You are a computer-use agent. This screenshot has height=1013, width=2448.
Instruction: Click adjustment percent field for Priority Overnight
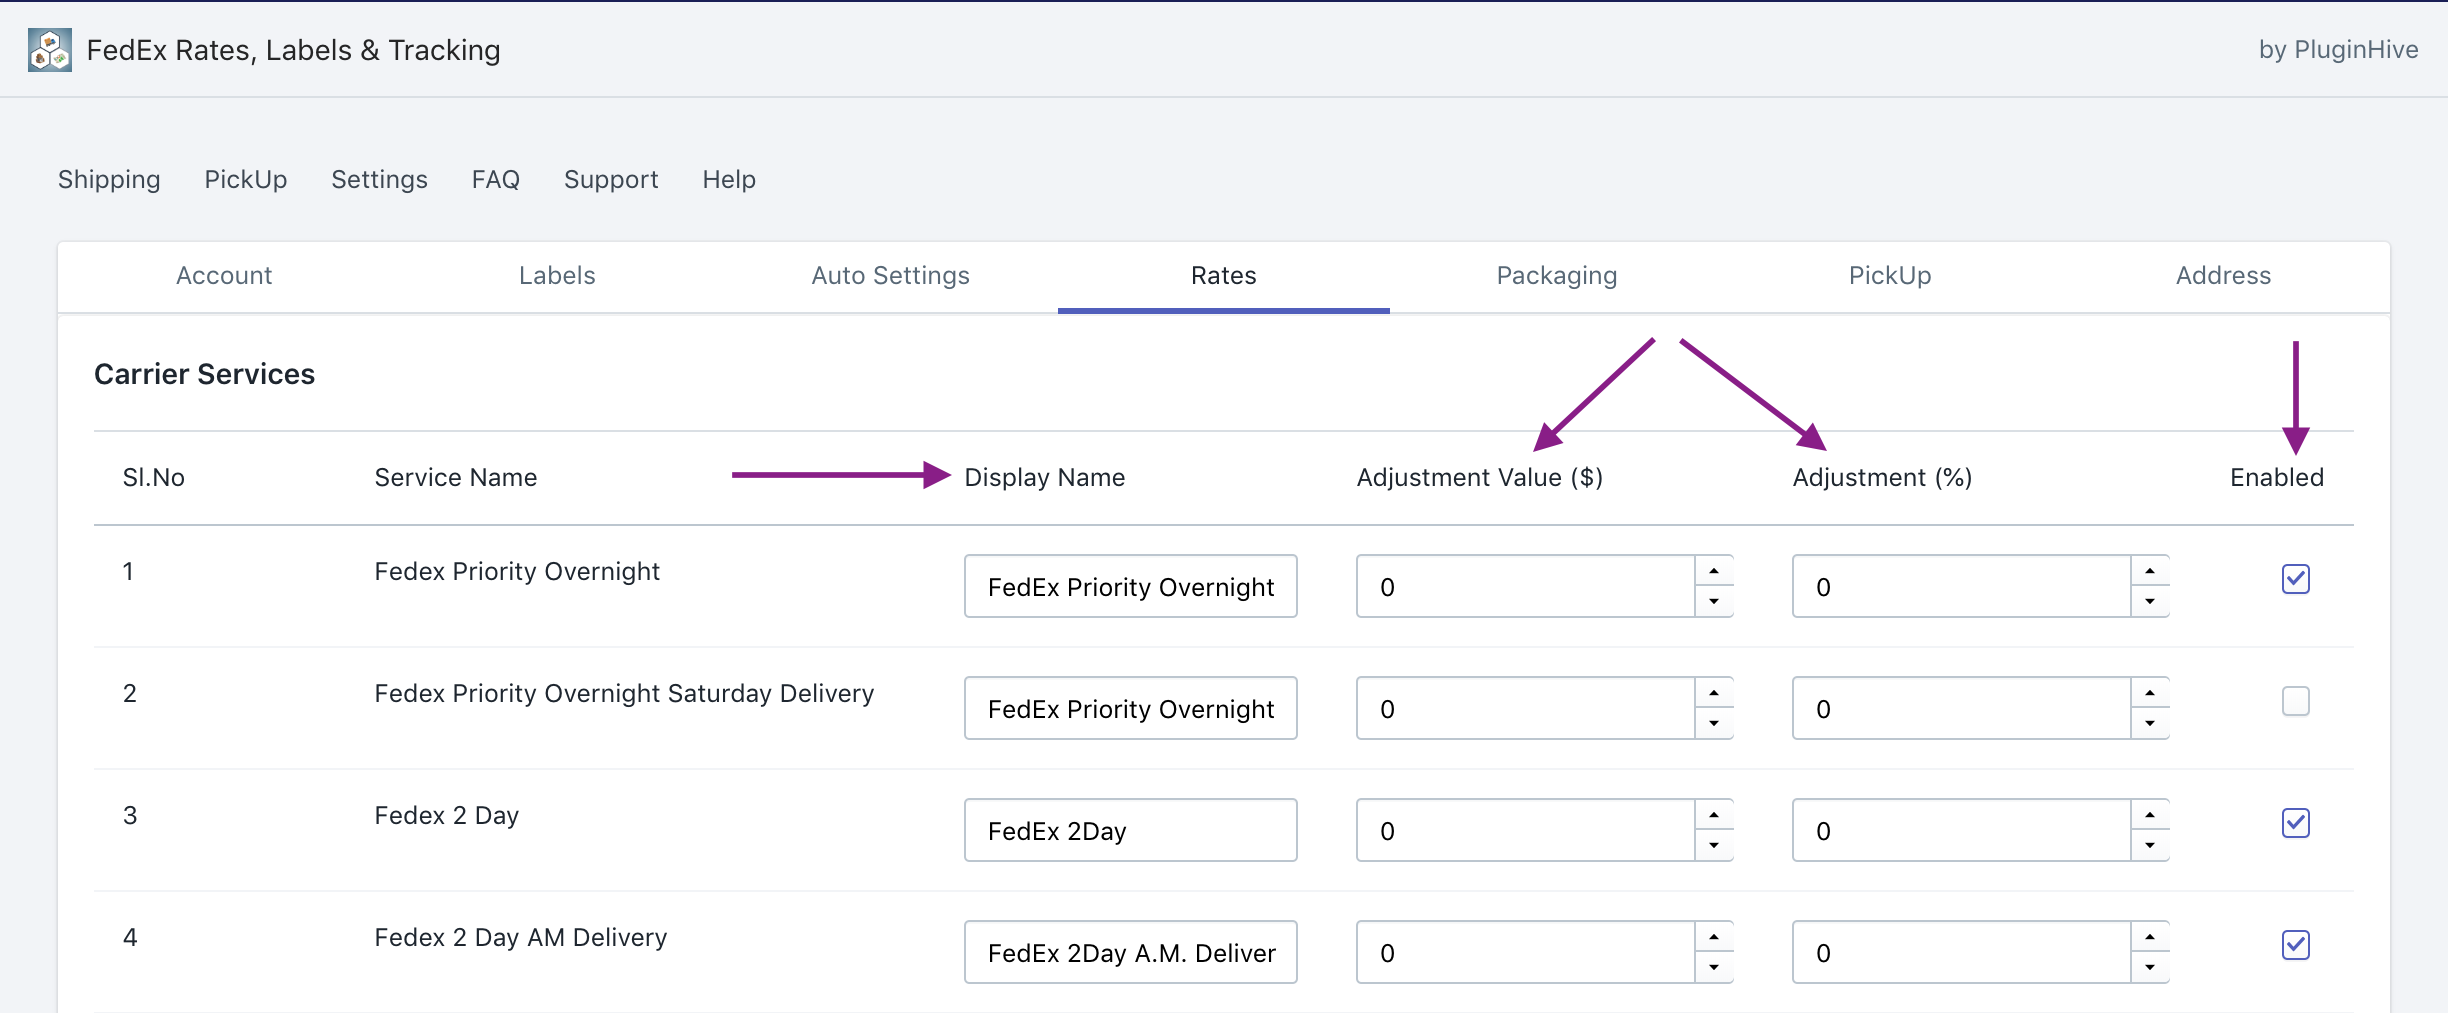[x=1962, y=586]
